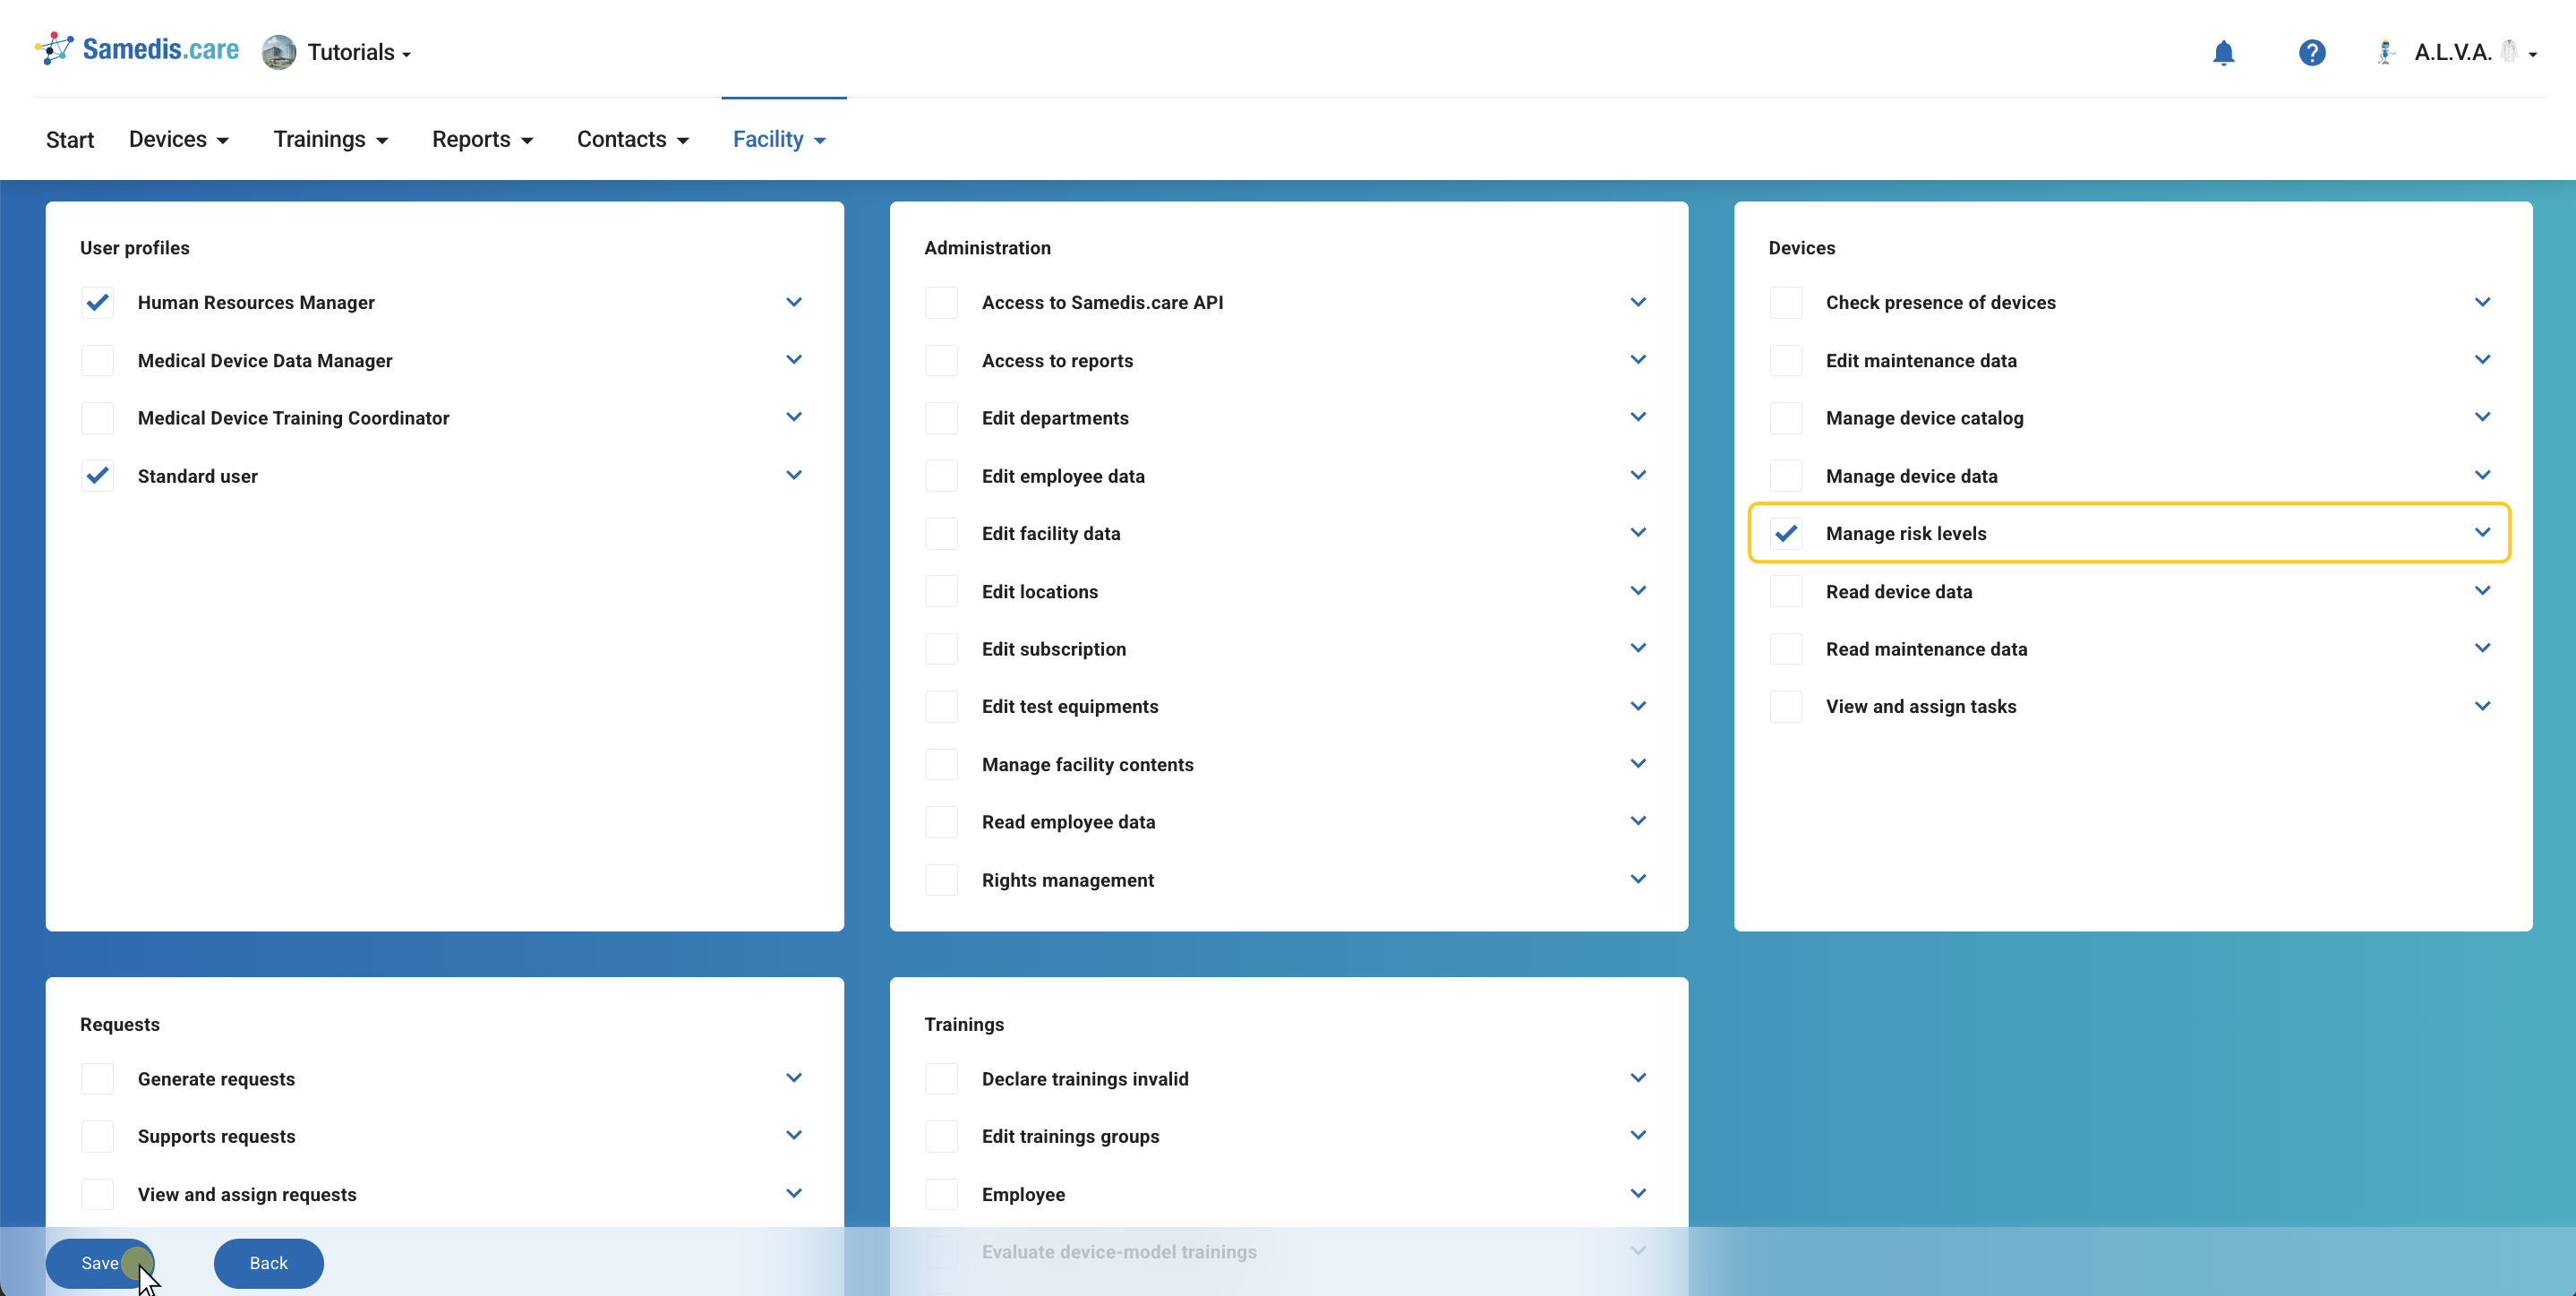
Task: Check the Read device data checkbox
Action: click(x=1786, y=591)
